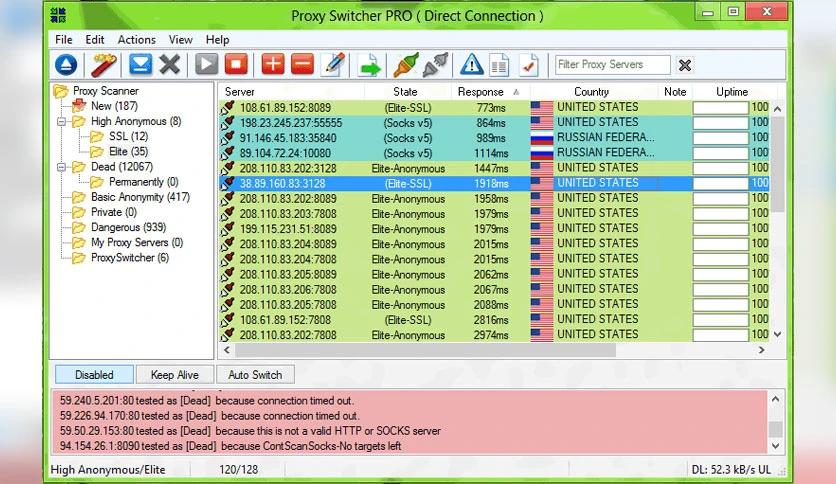Image resolution: width=836 pixels, height=484 pixels.
Task: Click the Response column sort arrow
Action: coord(517,92)
